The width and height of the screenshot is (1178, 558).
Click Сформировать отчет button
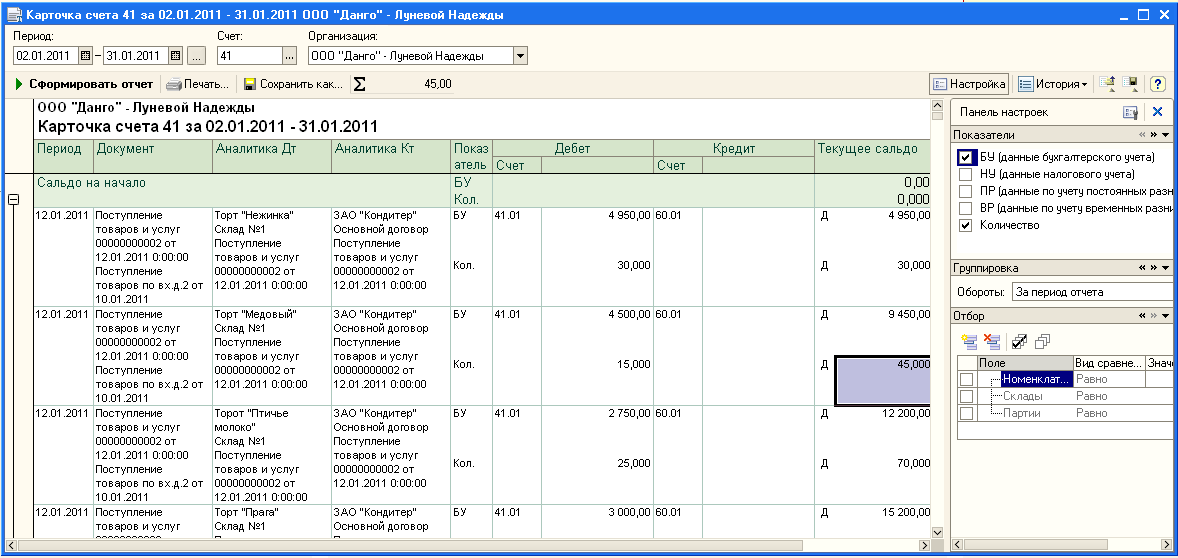(85, 84)
